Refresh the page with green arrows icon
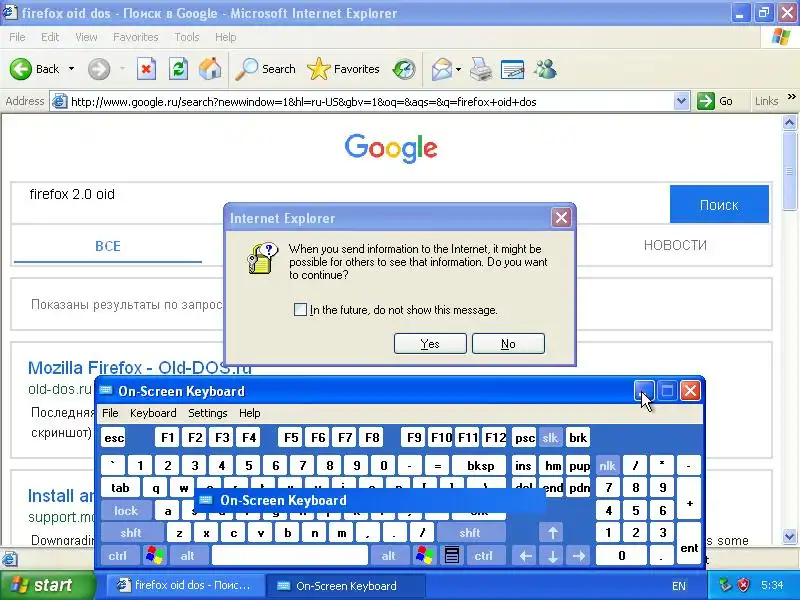The height and width of the screenshot is (600, 800). 179,69
